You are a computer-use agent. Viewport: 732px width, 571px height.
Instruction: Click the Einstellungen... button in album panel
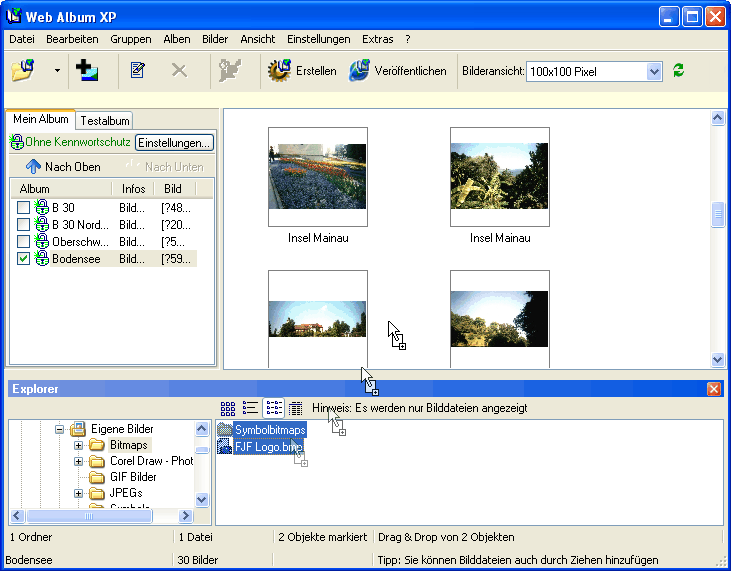point(174,142)
